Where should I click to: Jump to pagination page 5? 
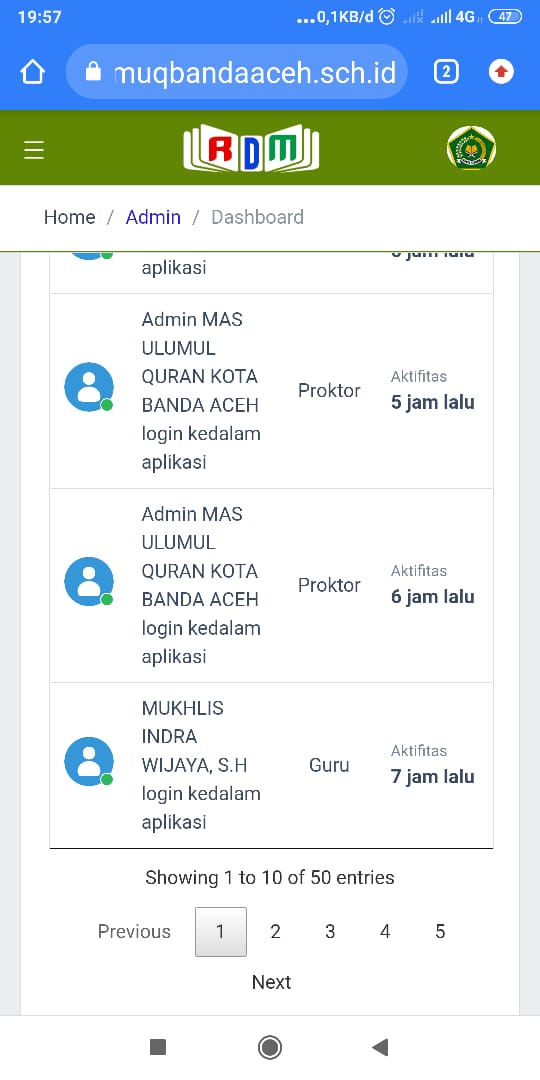(x=440, y=932)
